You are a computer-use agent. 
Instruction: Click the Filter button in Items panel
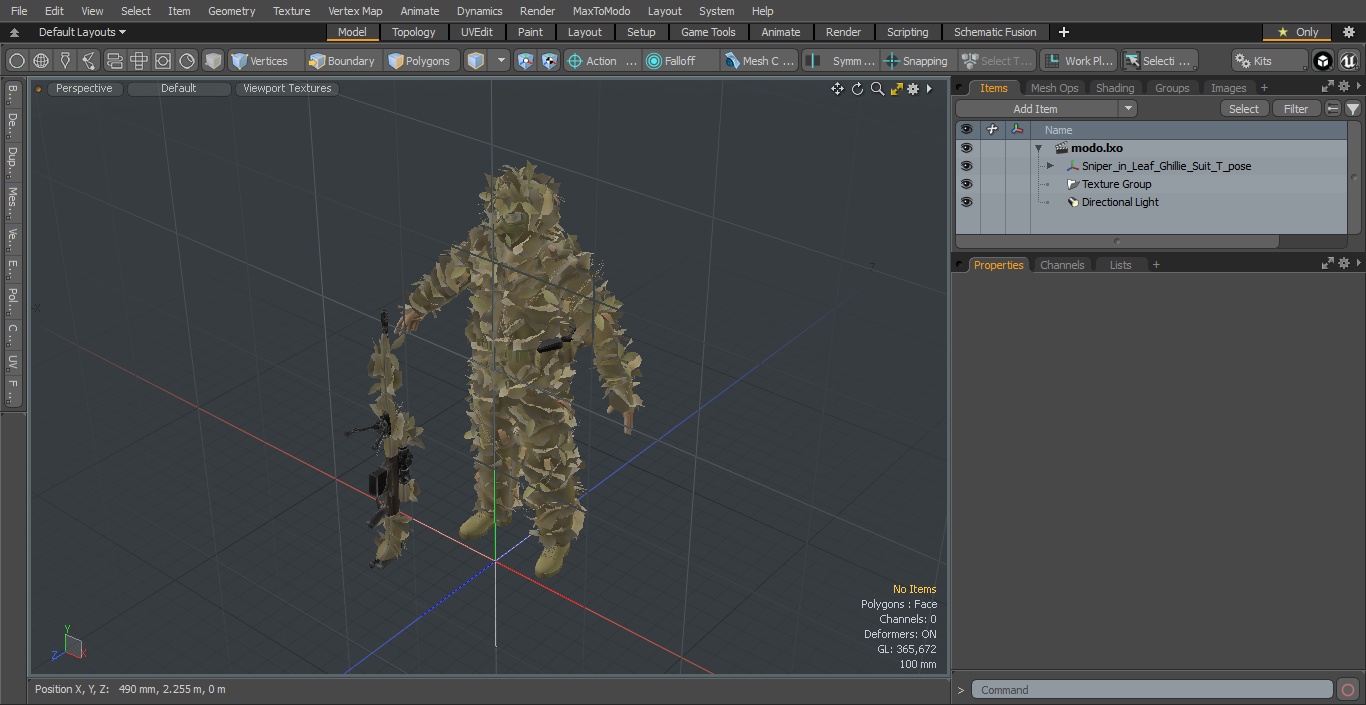(x=1296, y=109)
